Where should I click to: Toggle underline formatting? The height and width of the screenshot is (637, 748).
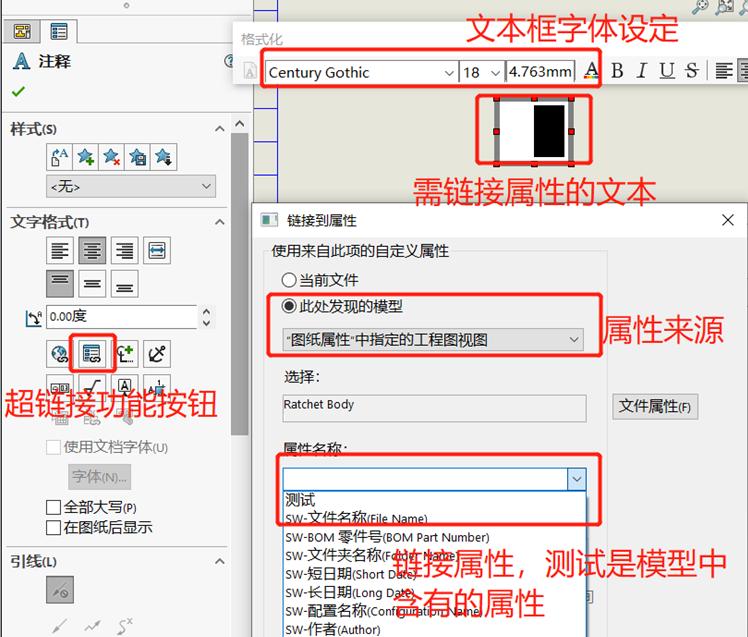tap(667, 71)
